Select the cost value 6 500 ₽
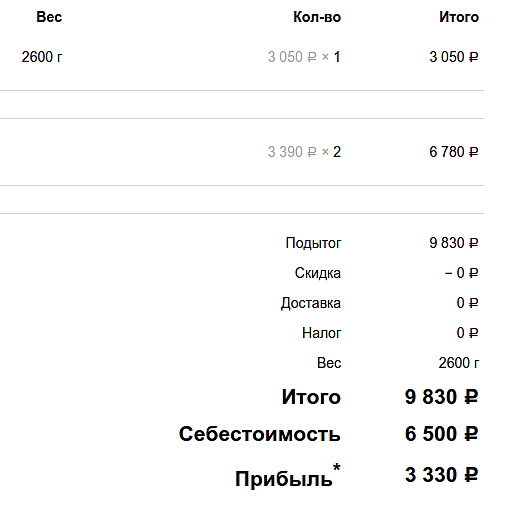The height and width of the screenshot is (526, 508). [441, 434]
